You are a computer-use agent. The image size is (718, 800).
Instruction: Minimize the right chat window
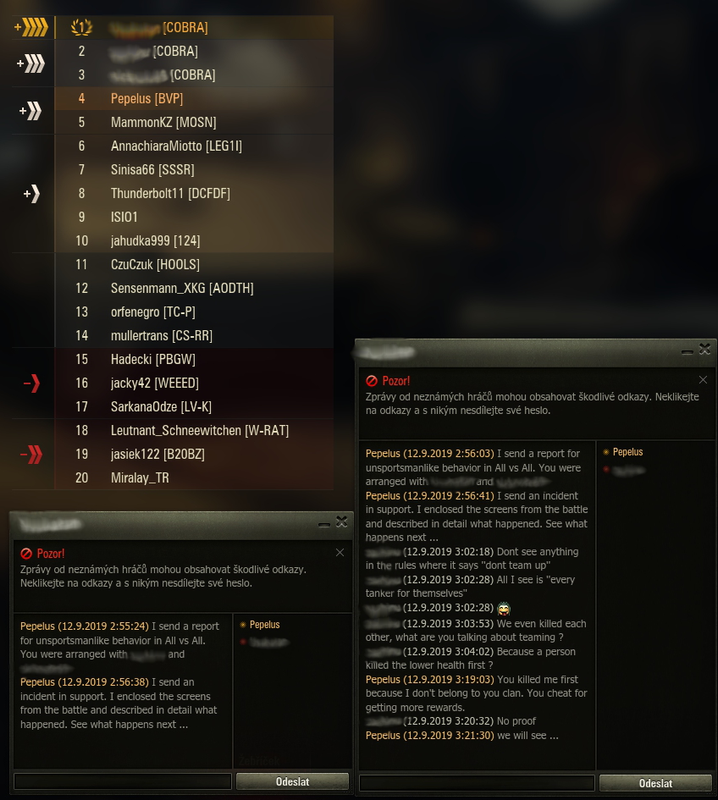click(687, 352)
